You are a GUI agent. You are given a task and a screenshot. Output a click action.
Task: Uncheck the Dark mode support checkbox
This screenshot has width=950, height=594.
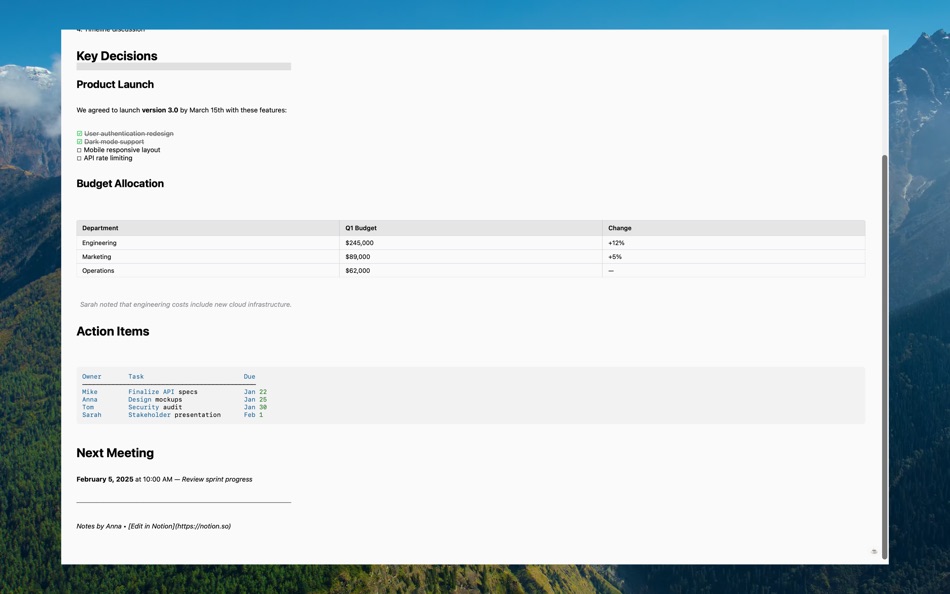pos(79,142)
